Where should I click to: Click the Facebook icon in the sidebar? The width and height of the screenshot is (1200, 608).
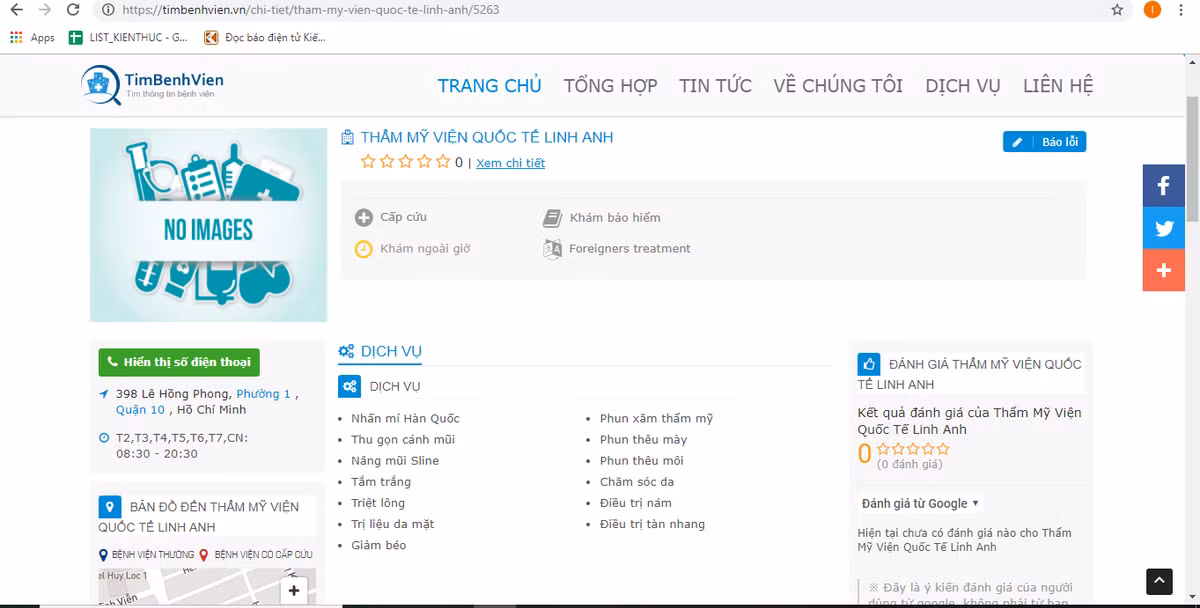tap(1163, 185)
